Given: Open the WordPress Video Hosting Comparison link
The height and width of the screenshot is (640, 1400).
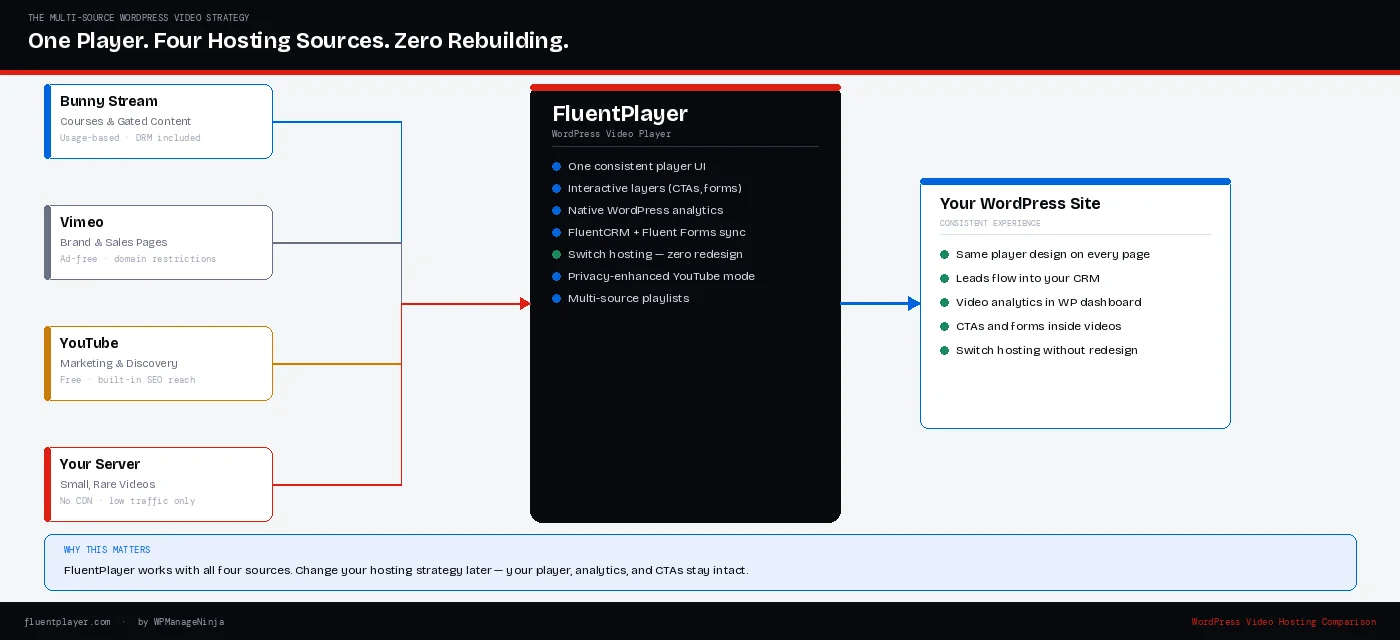Looking at the screenshot, I should coord(1283,621).
